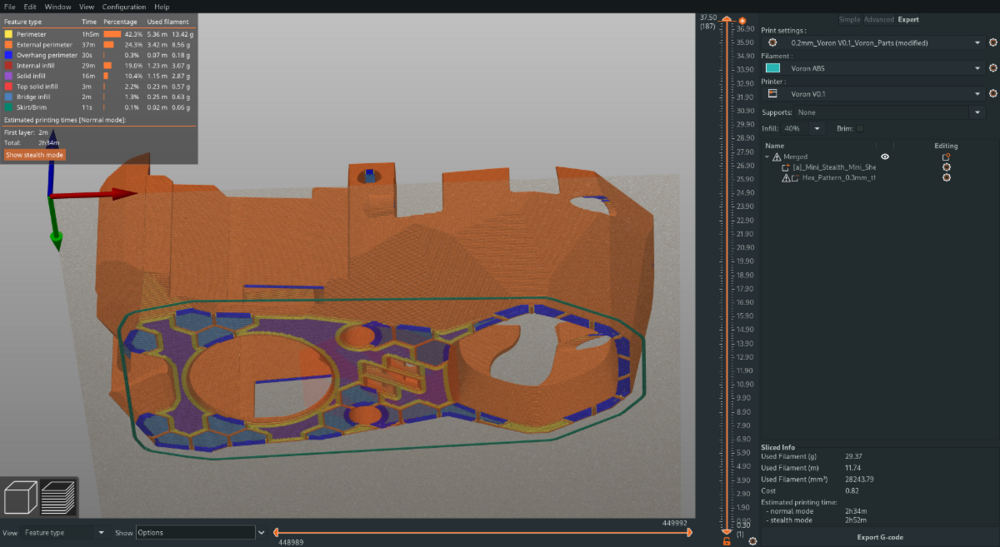
Task: Open print settings via gear beside the preset dropdown
Action: pos(993,43)
